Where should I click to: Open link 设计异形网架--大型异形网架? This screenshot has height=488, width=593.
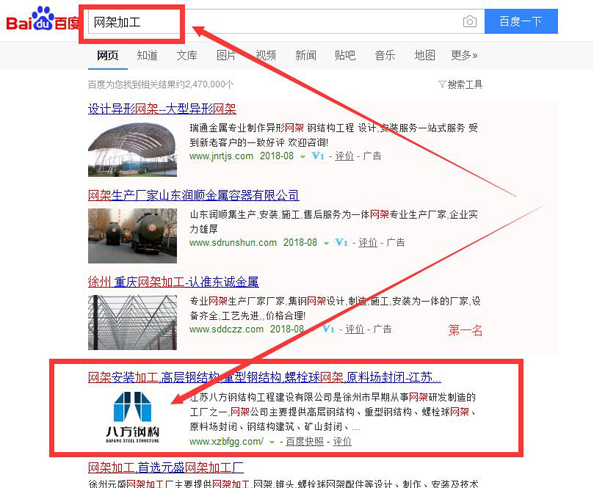[x=162, y=109]
